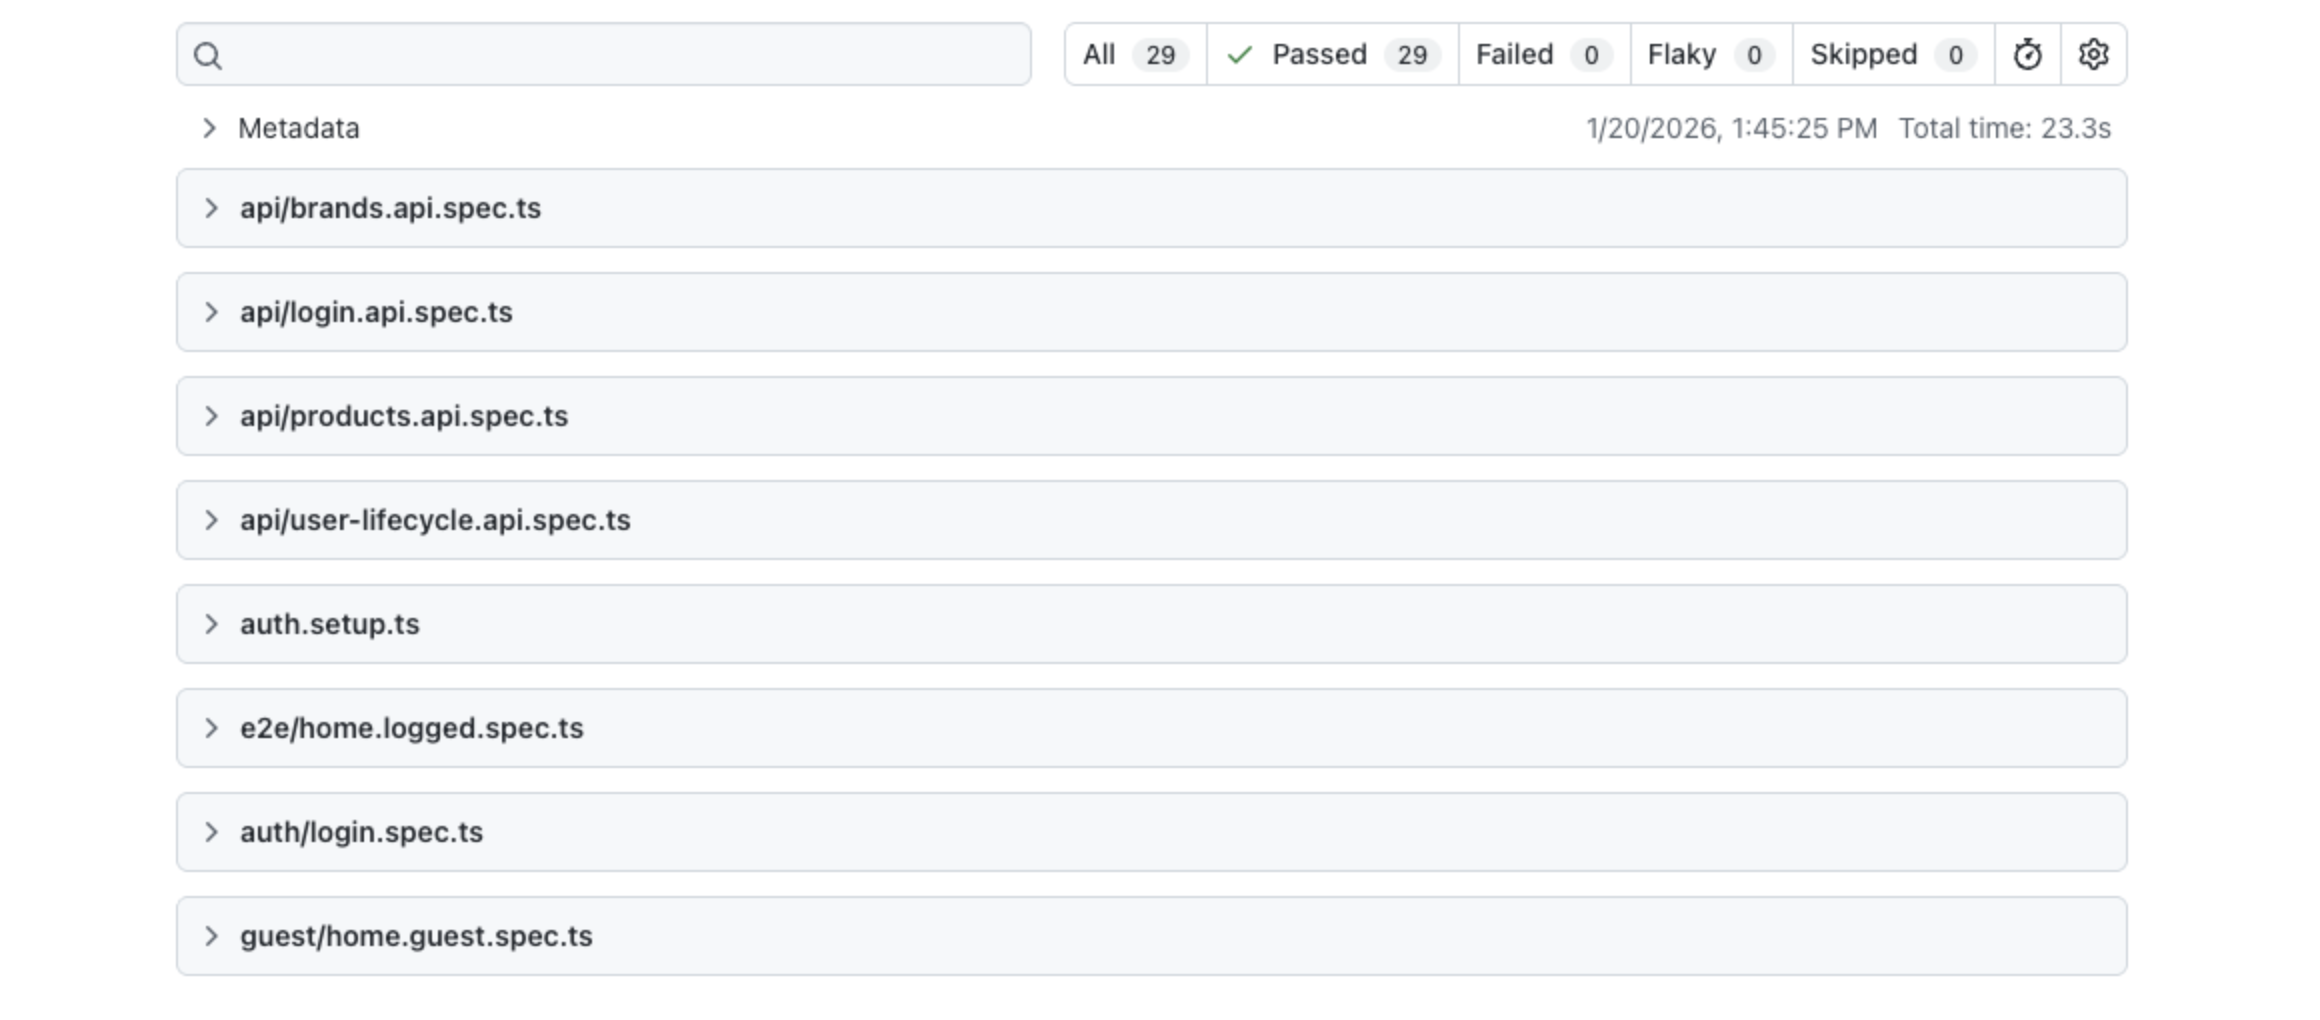Click the auth/login.spec.ts file name

pyautogui.click(x=361, y=832)
